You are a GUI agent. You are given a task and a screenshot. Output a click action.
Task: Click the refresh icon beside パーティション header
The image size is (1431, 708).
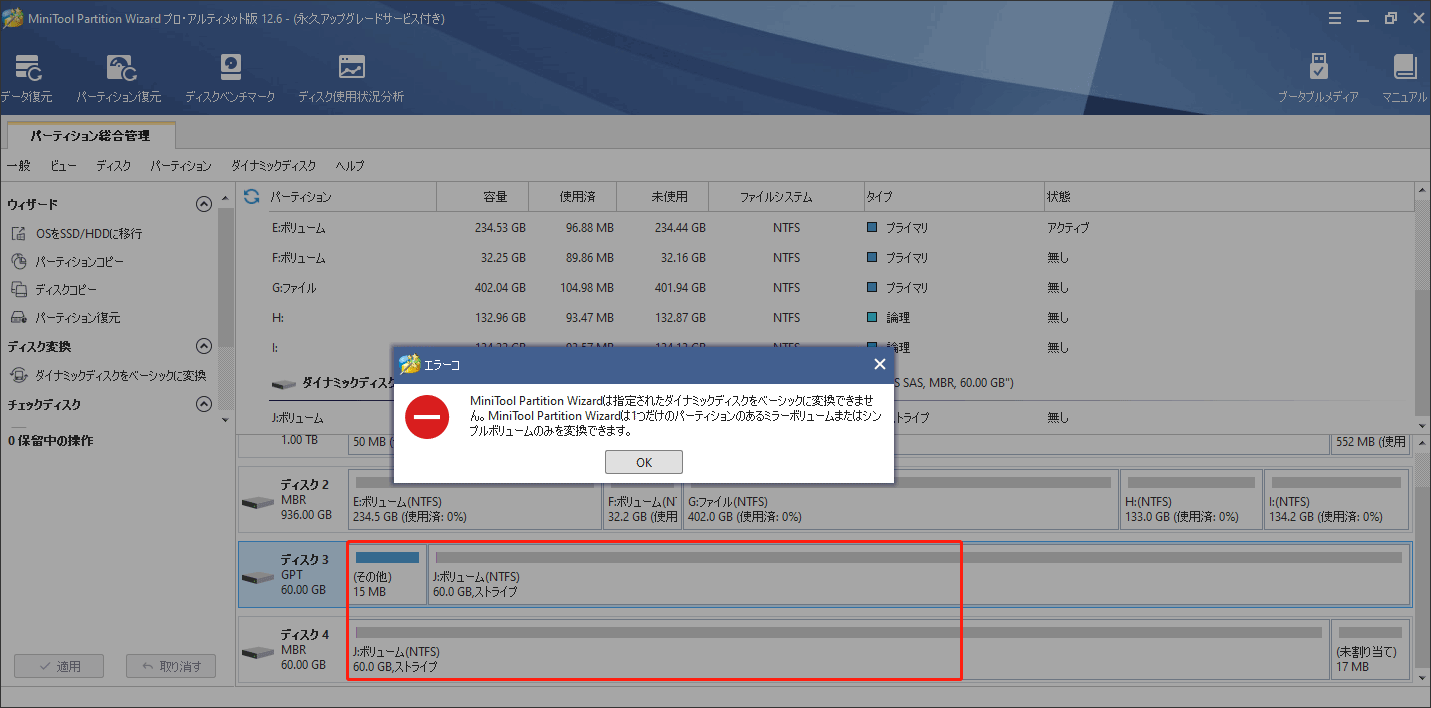coord(252,197)
